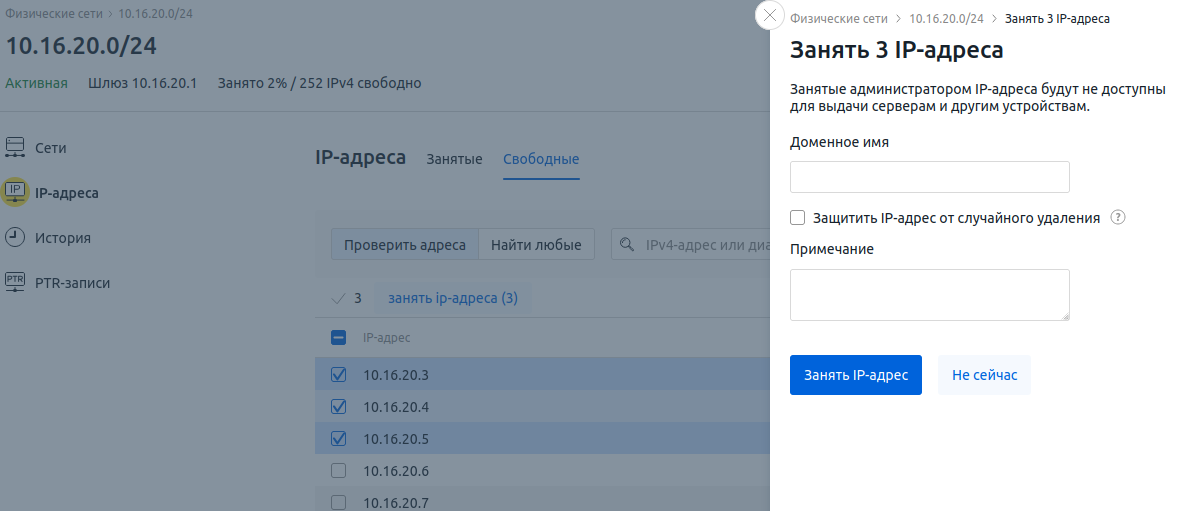Click the search magnifier icon
The image size is (1201, 511).
[x=628, y=244]
